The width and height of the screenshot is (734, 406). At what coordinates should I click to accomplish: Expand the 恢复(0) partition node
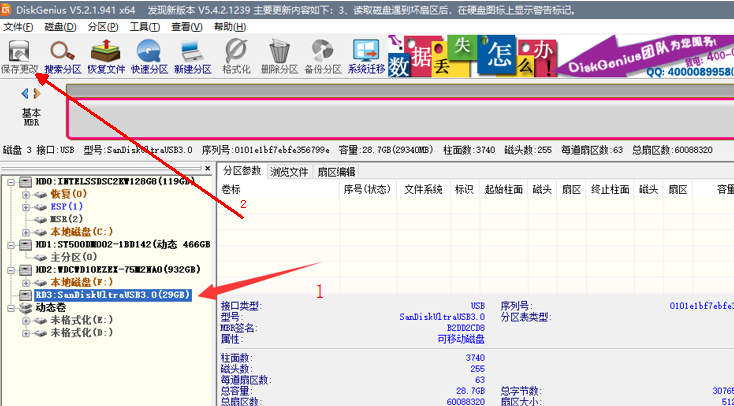coord(26,194)
